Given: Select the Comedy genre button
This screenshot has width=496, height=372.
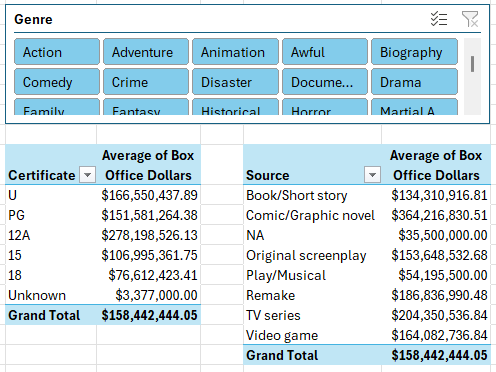Looking at the screenshot, I should point(57,82).
